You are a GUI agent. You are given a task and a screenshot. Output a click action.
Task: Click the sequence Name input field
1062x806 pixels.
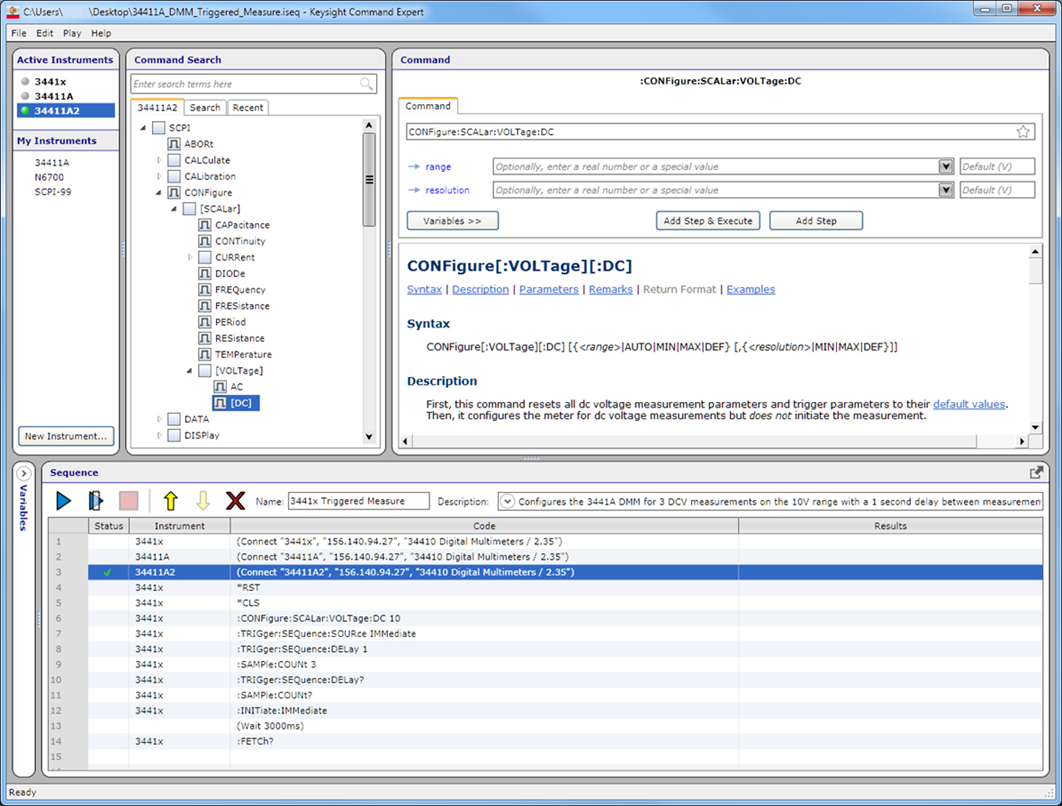click(358, 501)
